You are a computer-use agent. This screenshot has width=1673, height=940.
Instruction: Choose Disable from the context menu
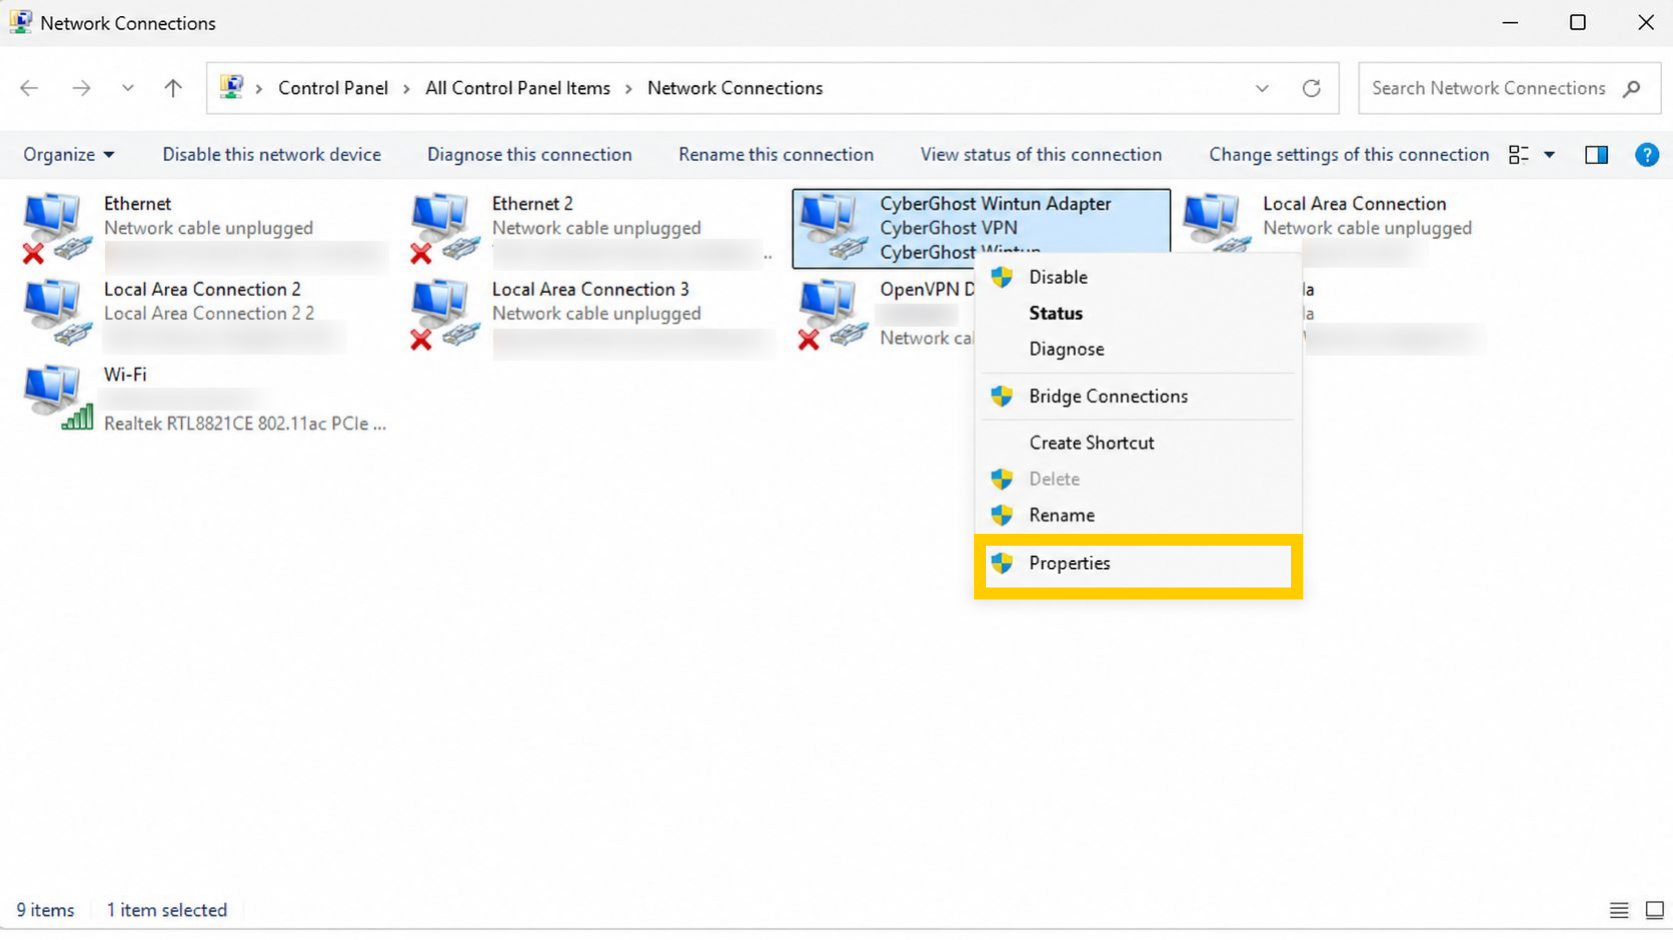(1138, 277)
